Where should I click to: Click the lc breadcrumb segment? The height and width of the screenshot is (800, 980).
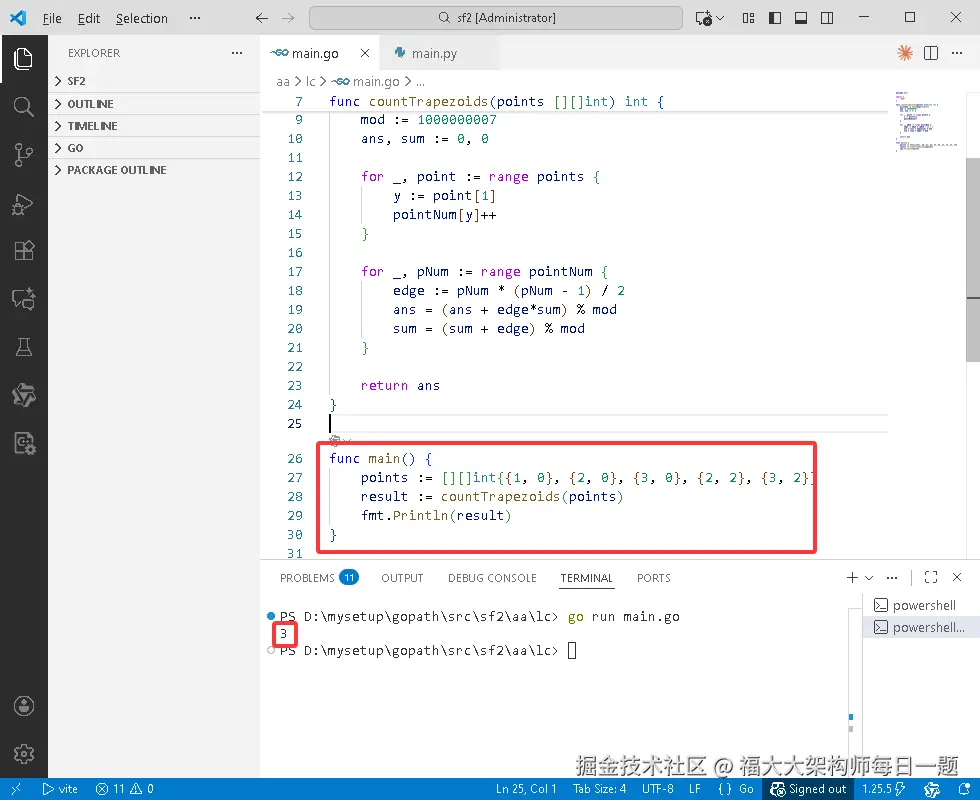coord(311,81)
